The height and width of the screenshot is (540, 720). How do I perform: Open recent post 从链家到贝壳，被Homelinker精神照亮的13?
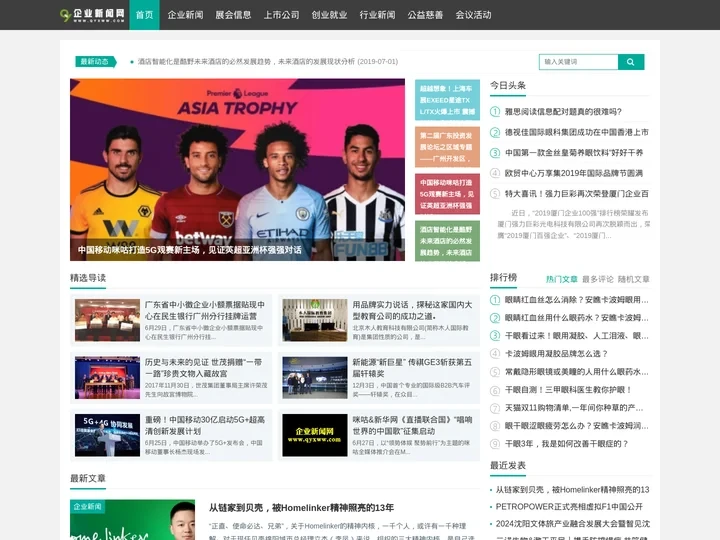tap(573, 489)
